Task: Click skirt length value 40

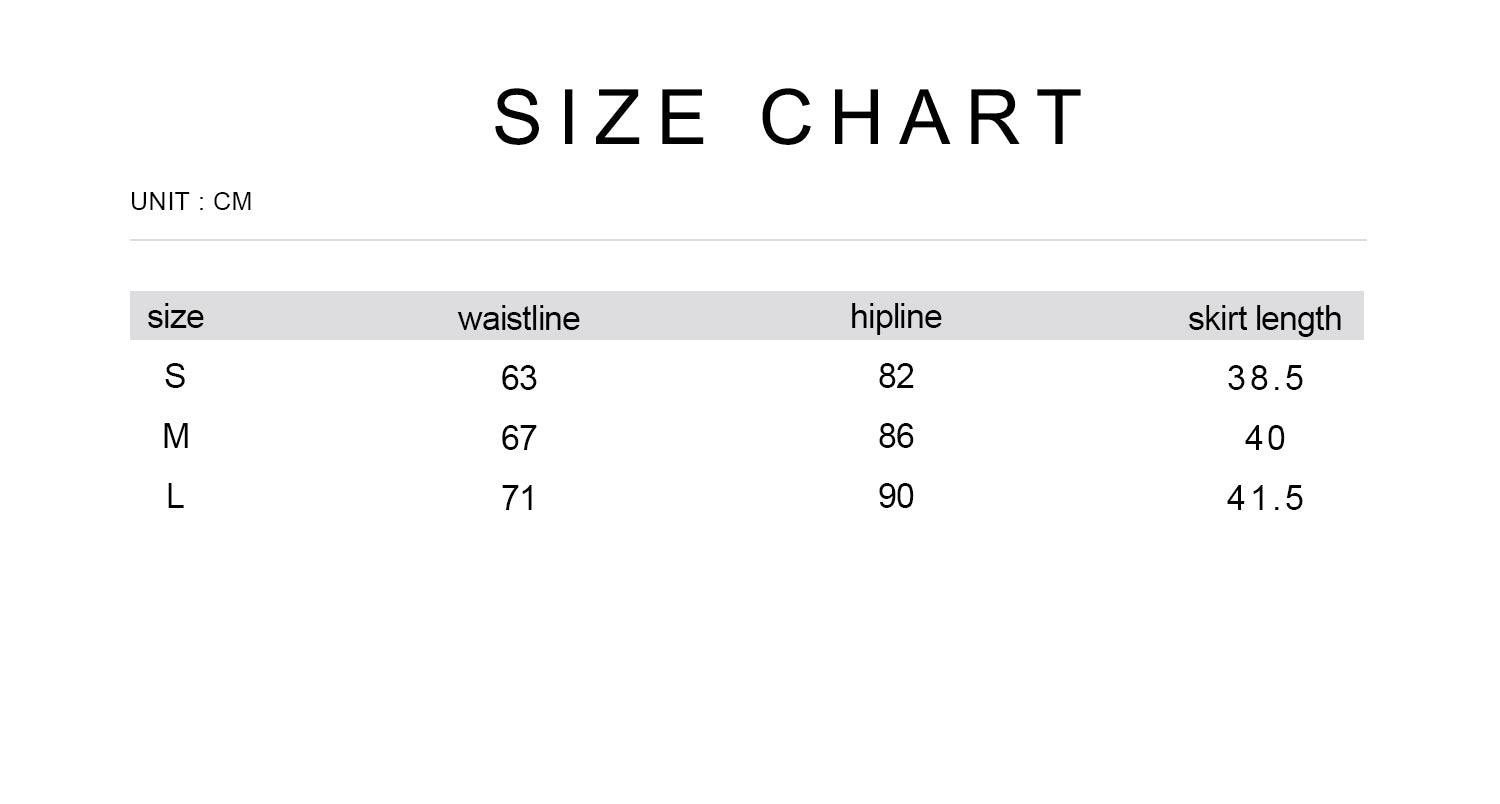Action: pyautogui.click(x=1265, y=439)
